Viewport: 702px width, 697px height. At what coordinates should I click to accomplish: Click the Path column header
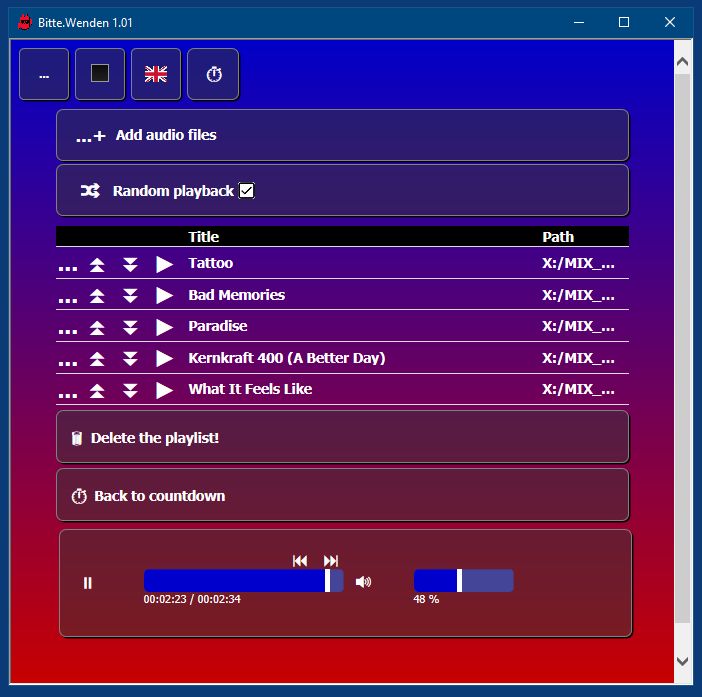click(x=558, y=236)
